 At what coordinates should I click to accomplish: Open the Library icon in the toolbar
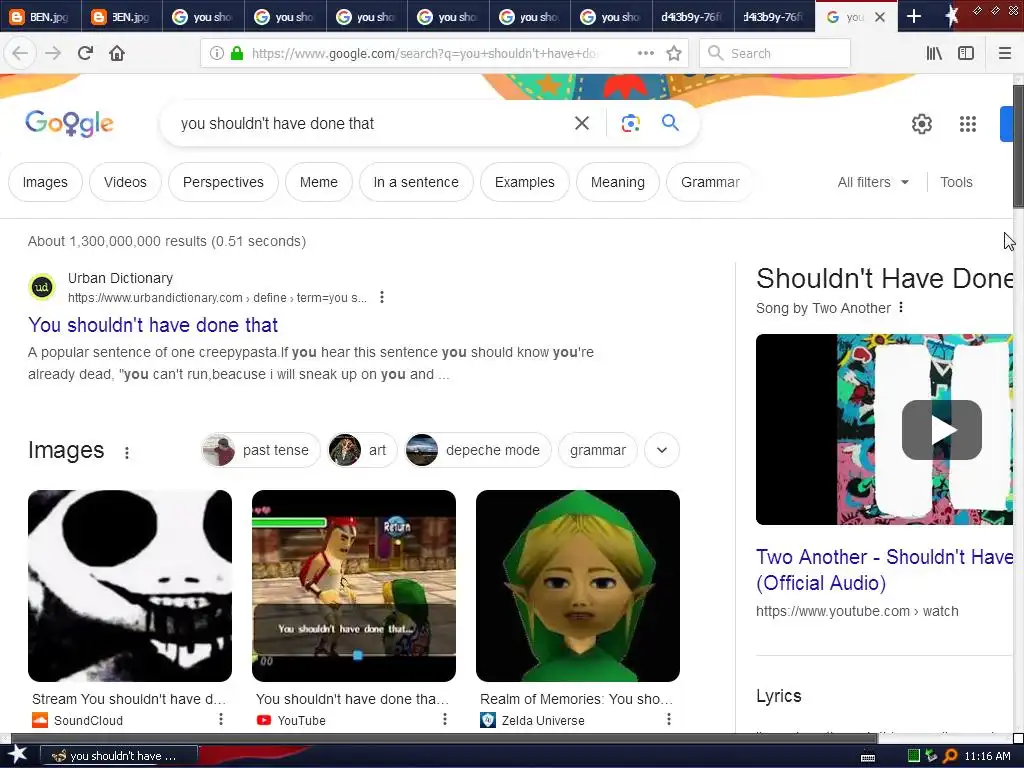[x=934, y=54]
